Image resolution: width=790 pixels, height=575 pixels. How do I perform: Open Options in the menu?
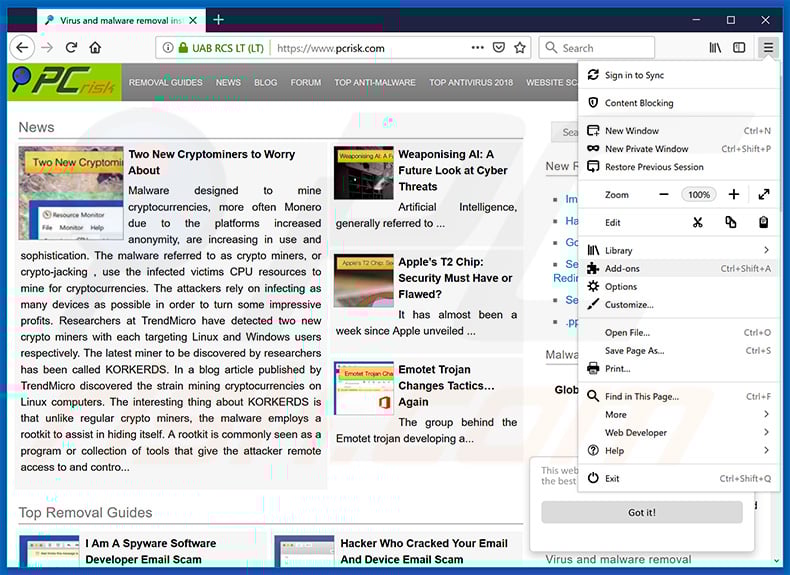(x=678, y=287)
